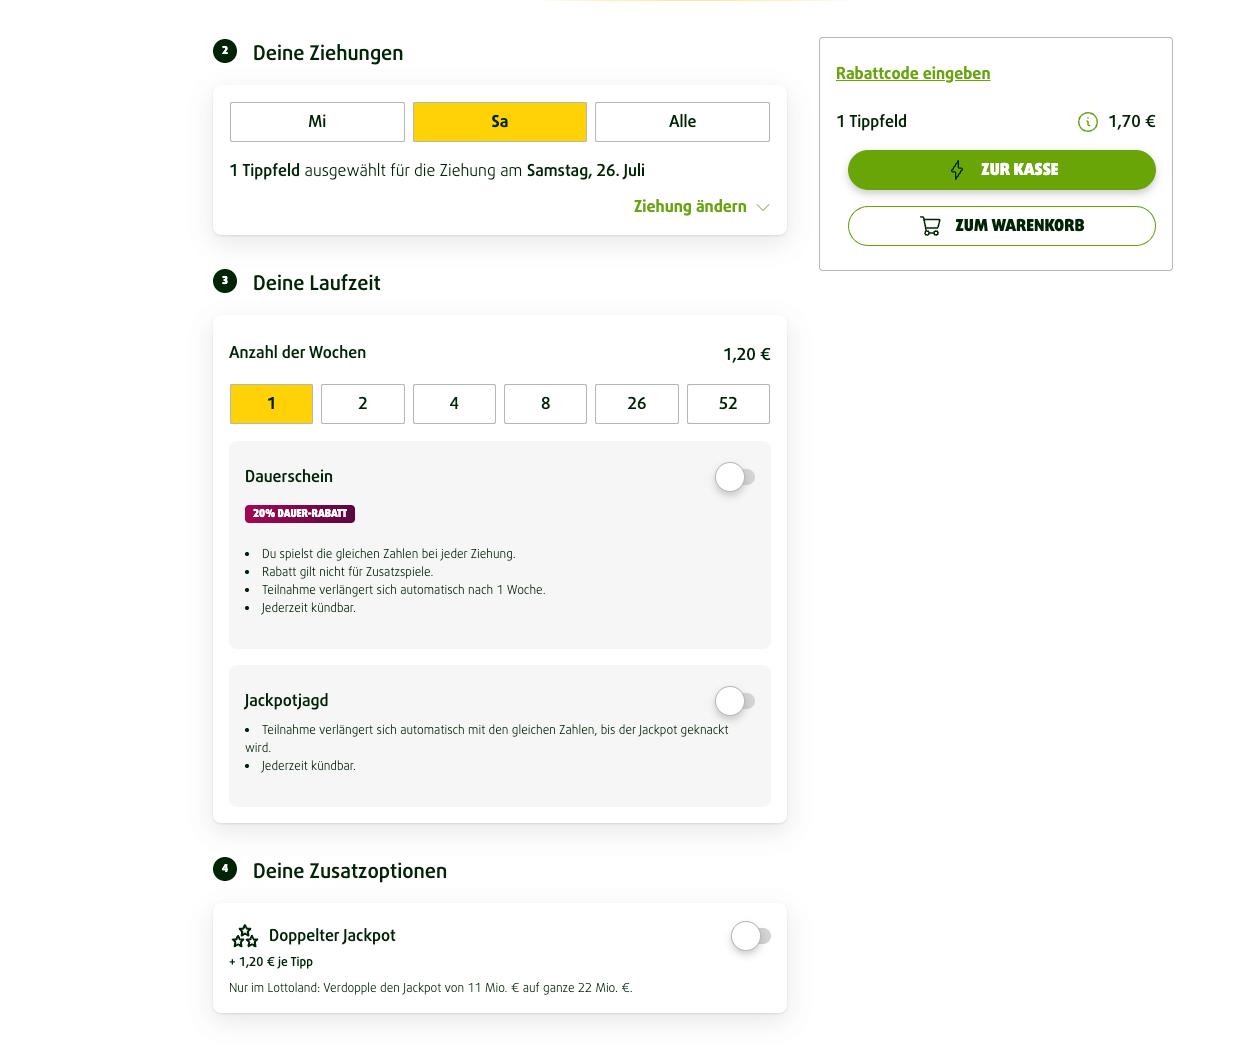
Task: Activate the Doppelter Jackpot toggle
Action: tap(751, 936)
